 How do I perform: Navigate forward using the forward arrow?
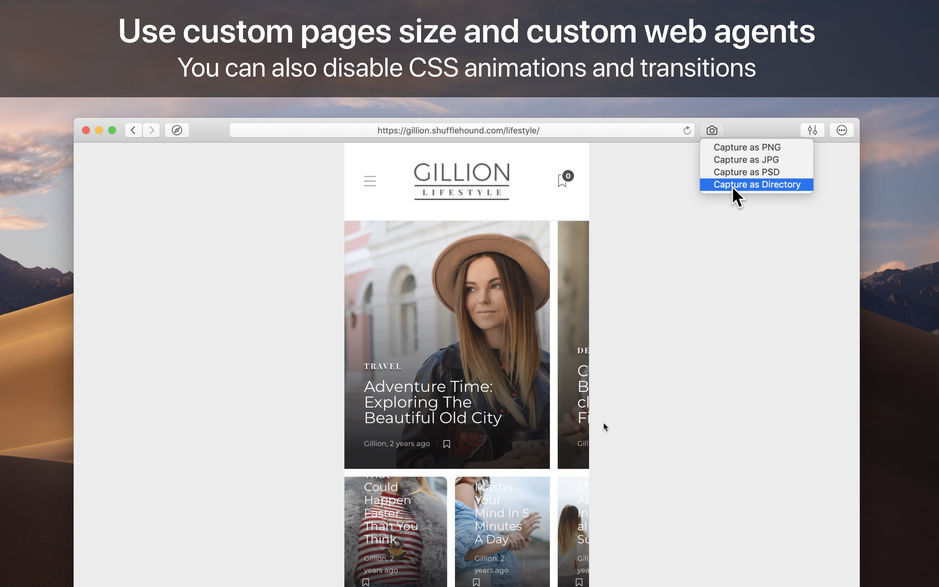(x=150, y=130)
